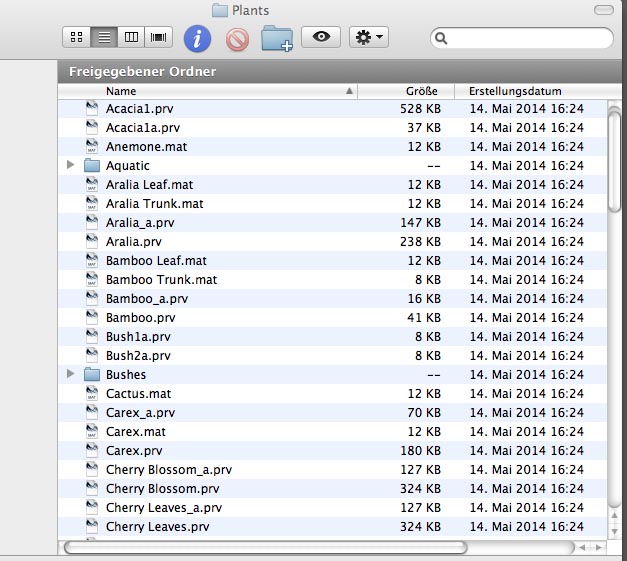Image resolution: width=627 pixels, height=561 pixels.
Task: Sort by Größe column header
Action: [406, 91]
